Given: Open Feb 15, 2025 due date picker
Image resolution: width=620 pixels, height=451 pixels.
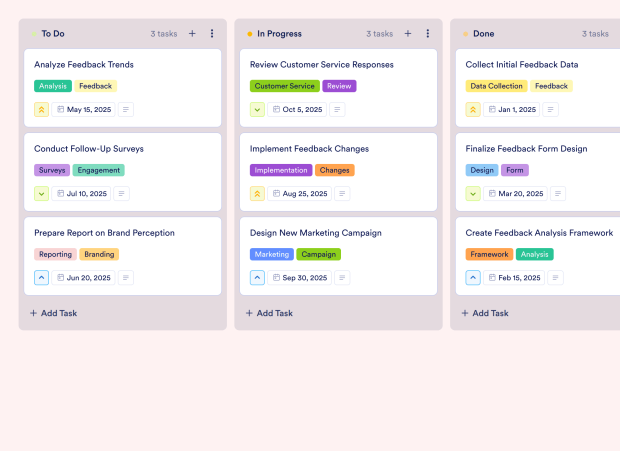Looking at the screenshot, I should point(514,278).
